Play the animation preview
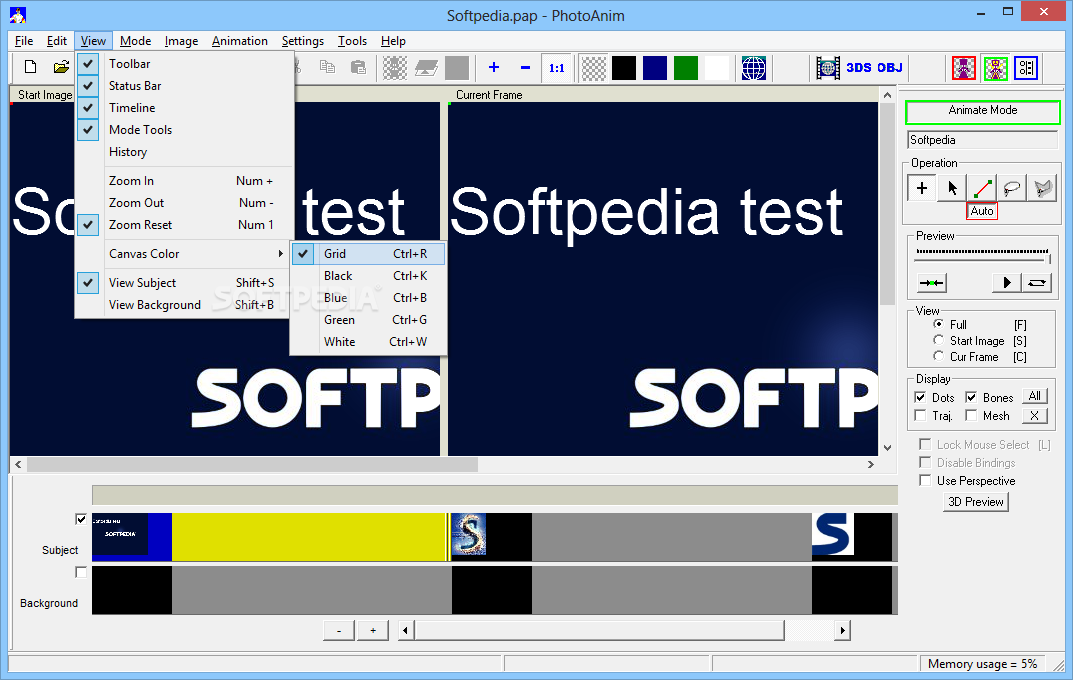The width and height of the screenshot is (1073, 680). (x=1007, y=283)
